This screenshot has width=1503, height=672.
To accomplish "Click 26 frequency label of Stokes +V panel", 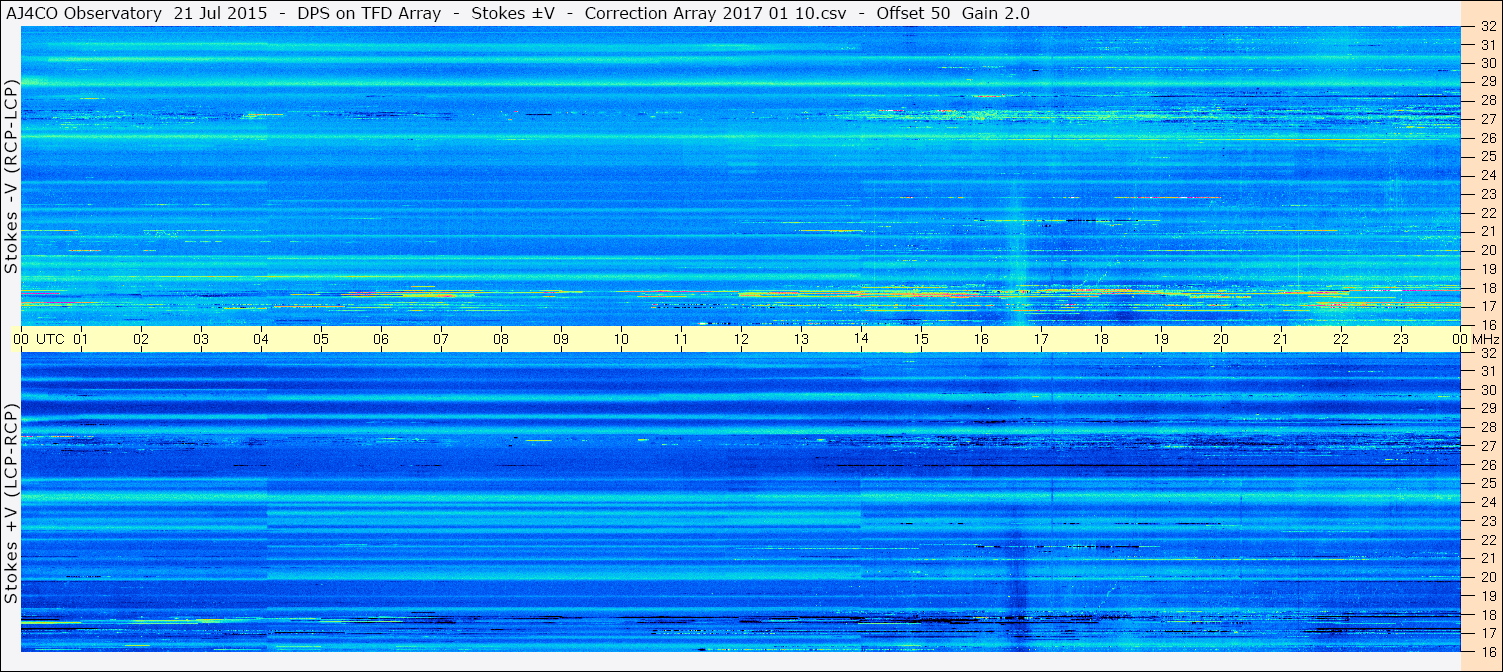I will pyautogui.click(x=1488, y=465).
